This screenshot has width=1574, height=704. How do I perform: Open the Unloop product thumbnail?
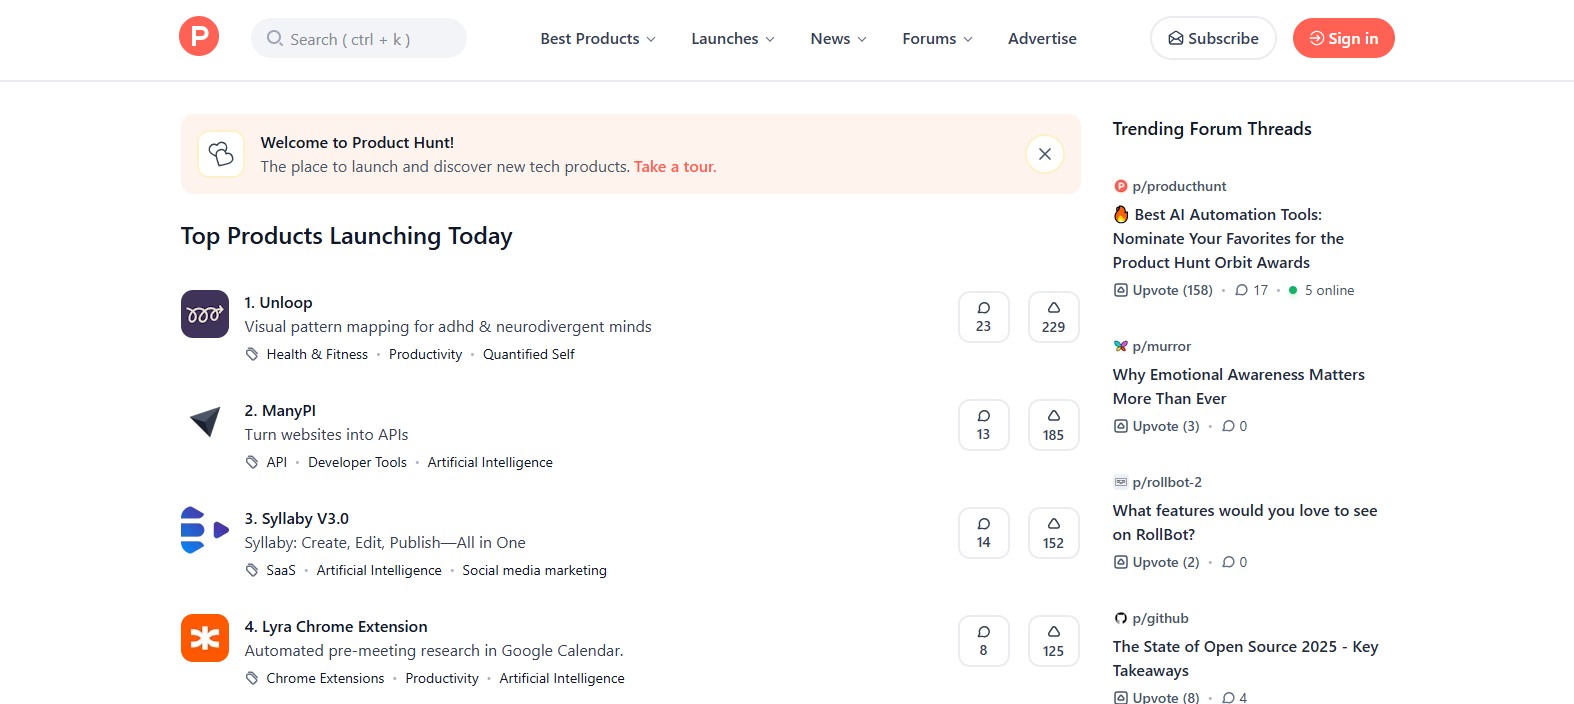205,314
